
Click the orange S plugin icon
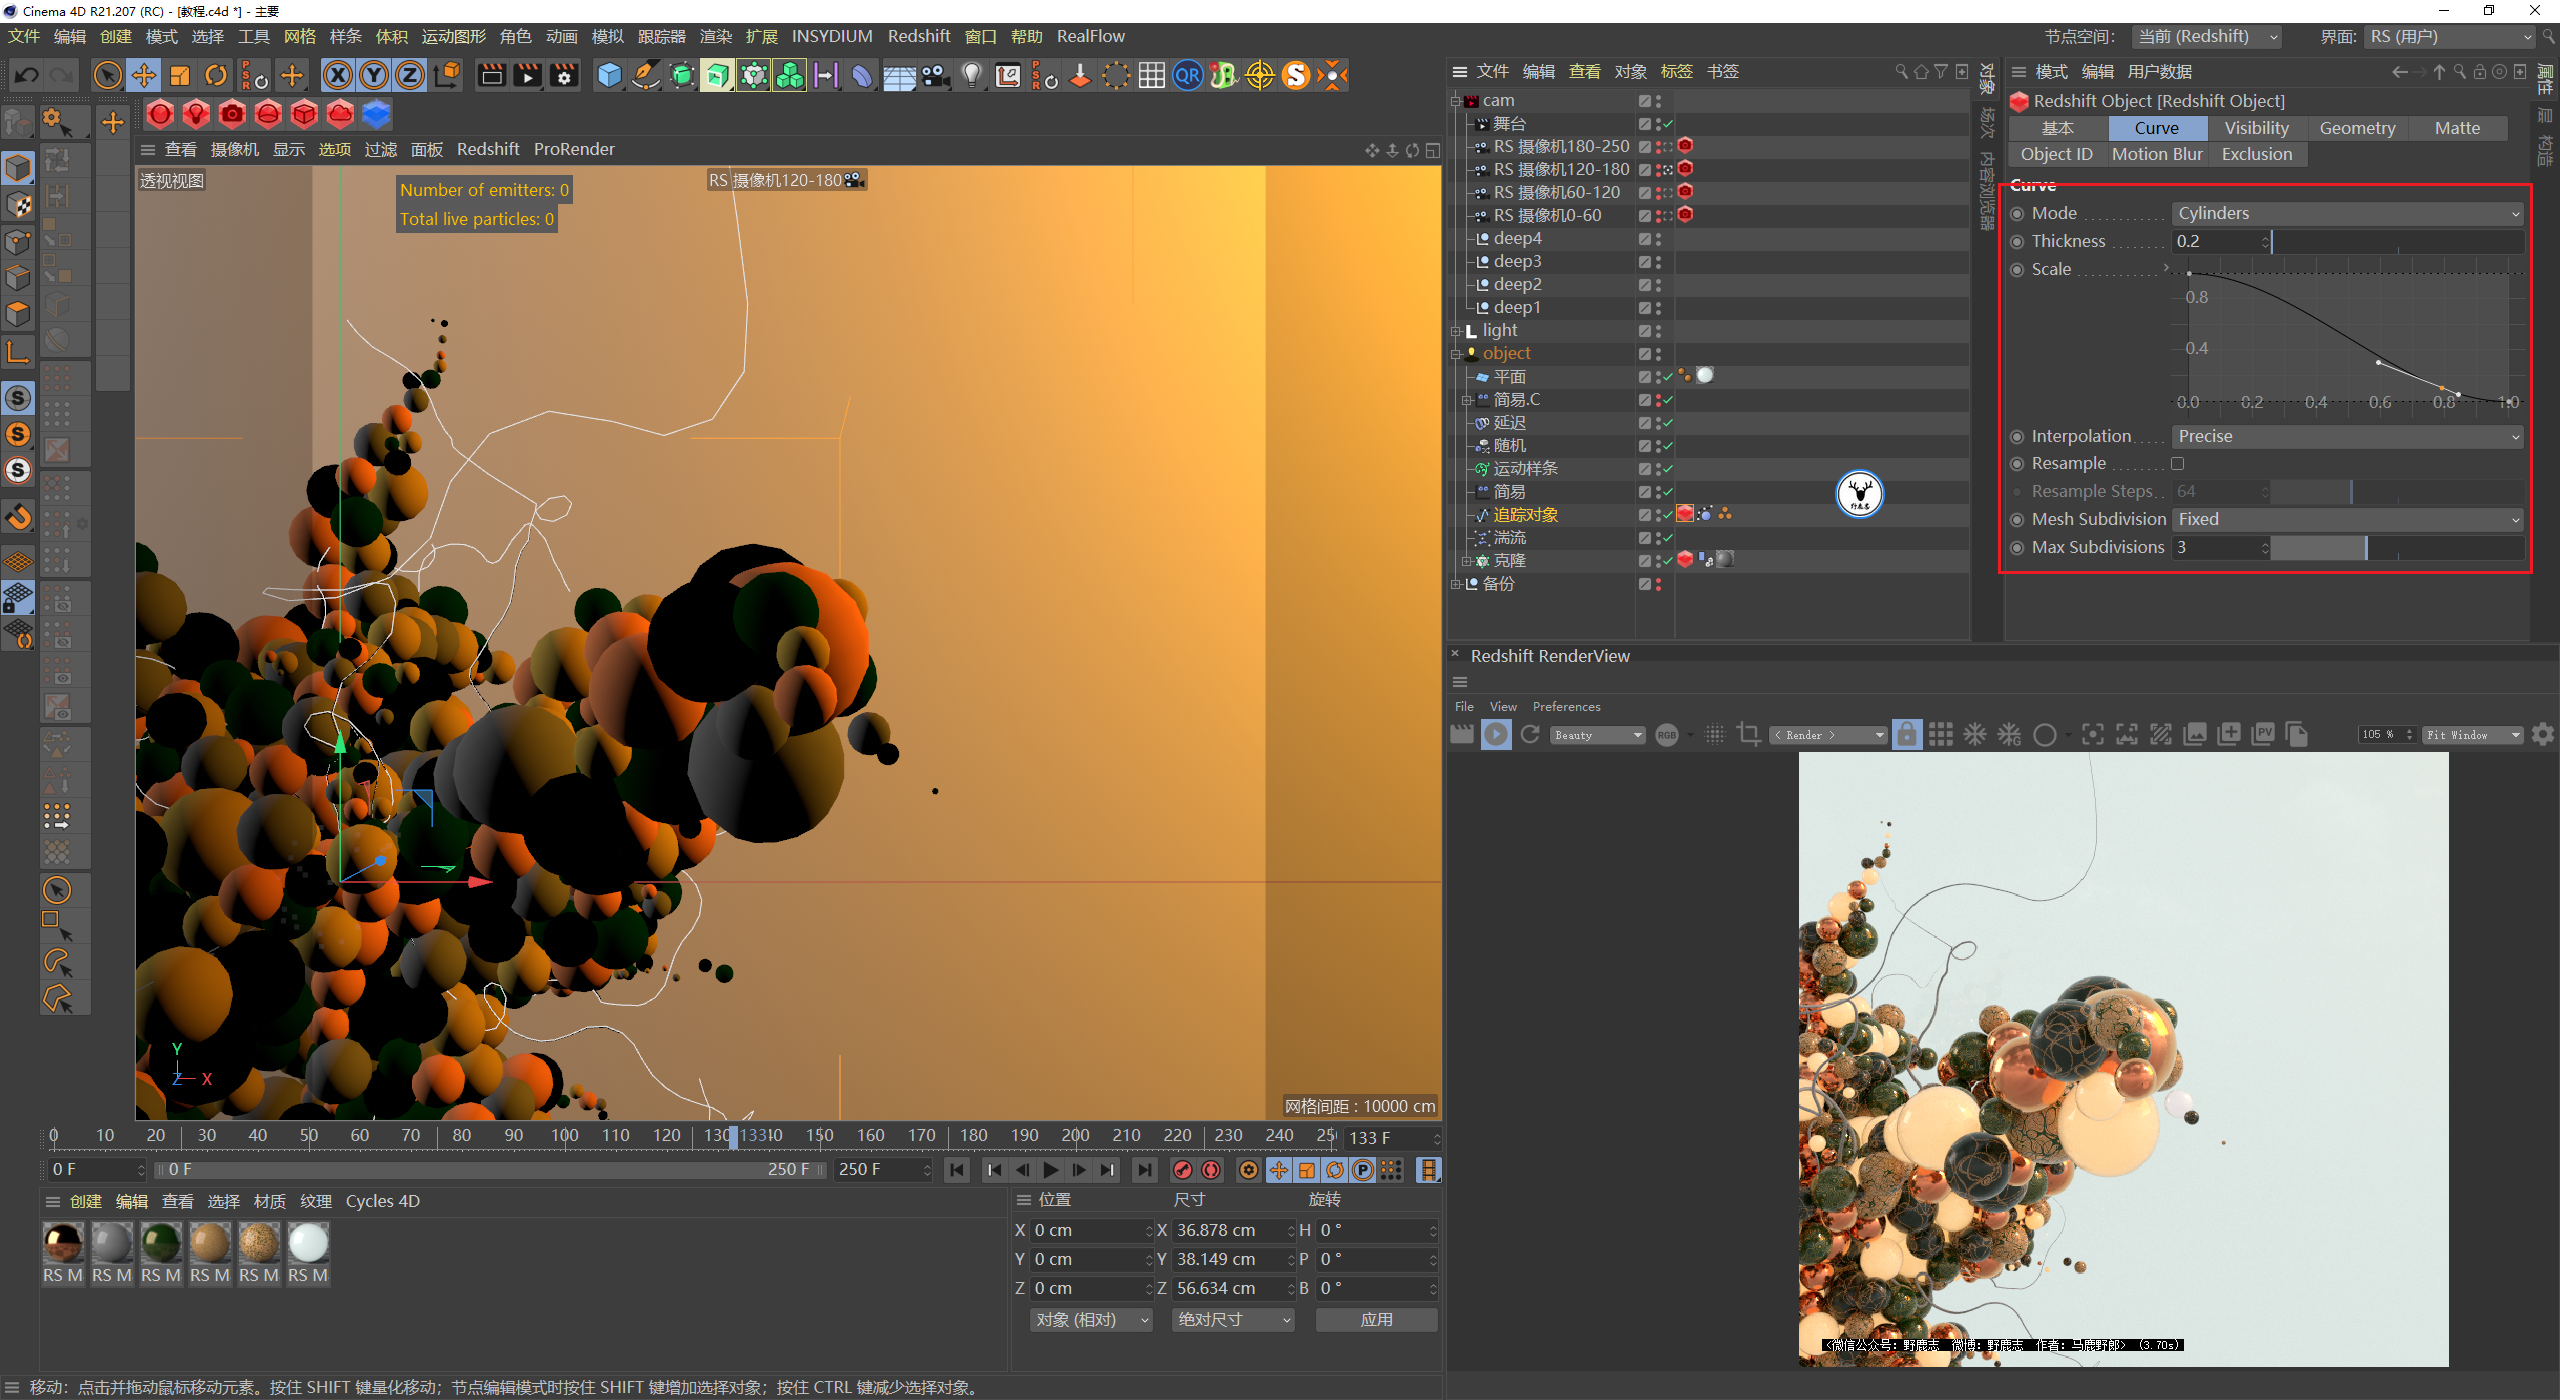click(x=1296, y=75)
